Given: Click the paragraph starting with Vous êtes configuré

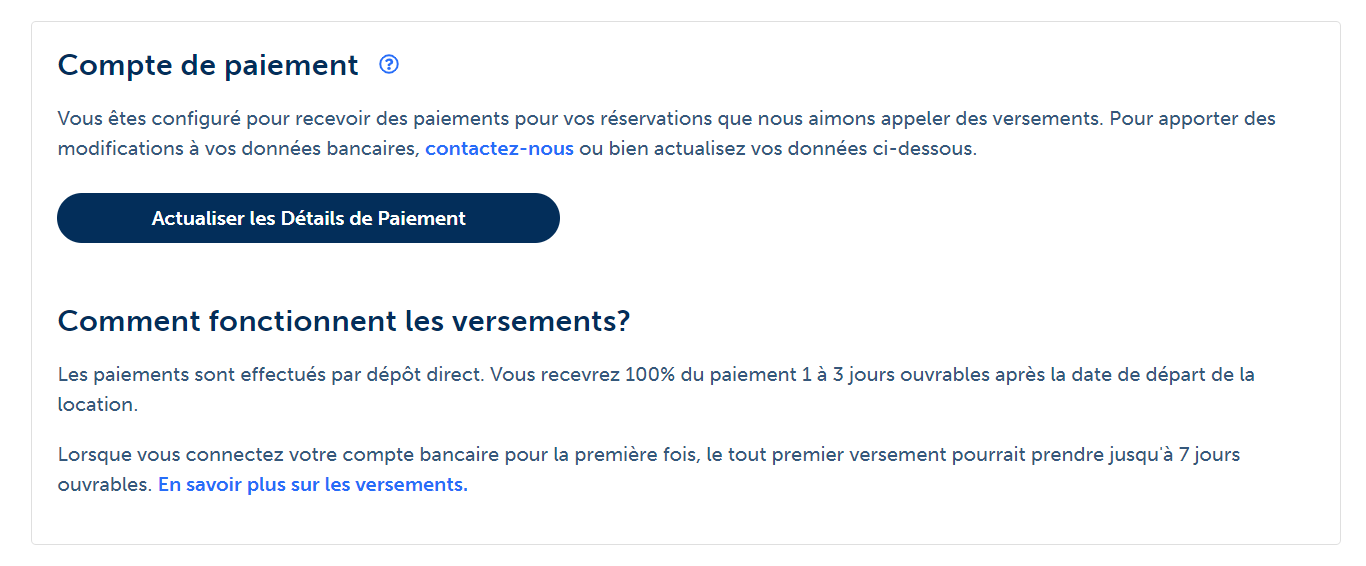Looking at the screenshot, I should 667,134.
